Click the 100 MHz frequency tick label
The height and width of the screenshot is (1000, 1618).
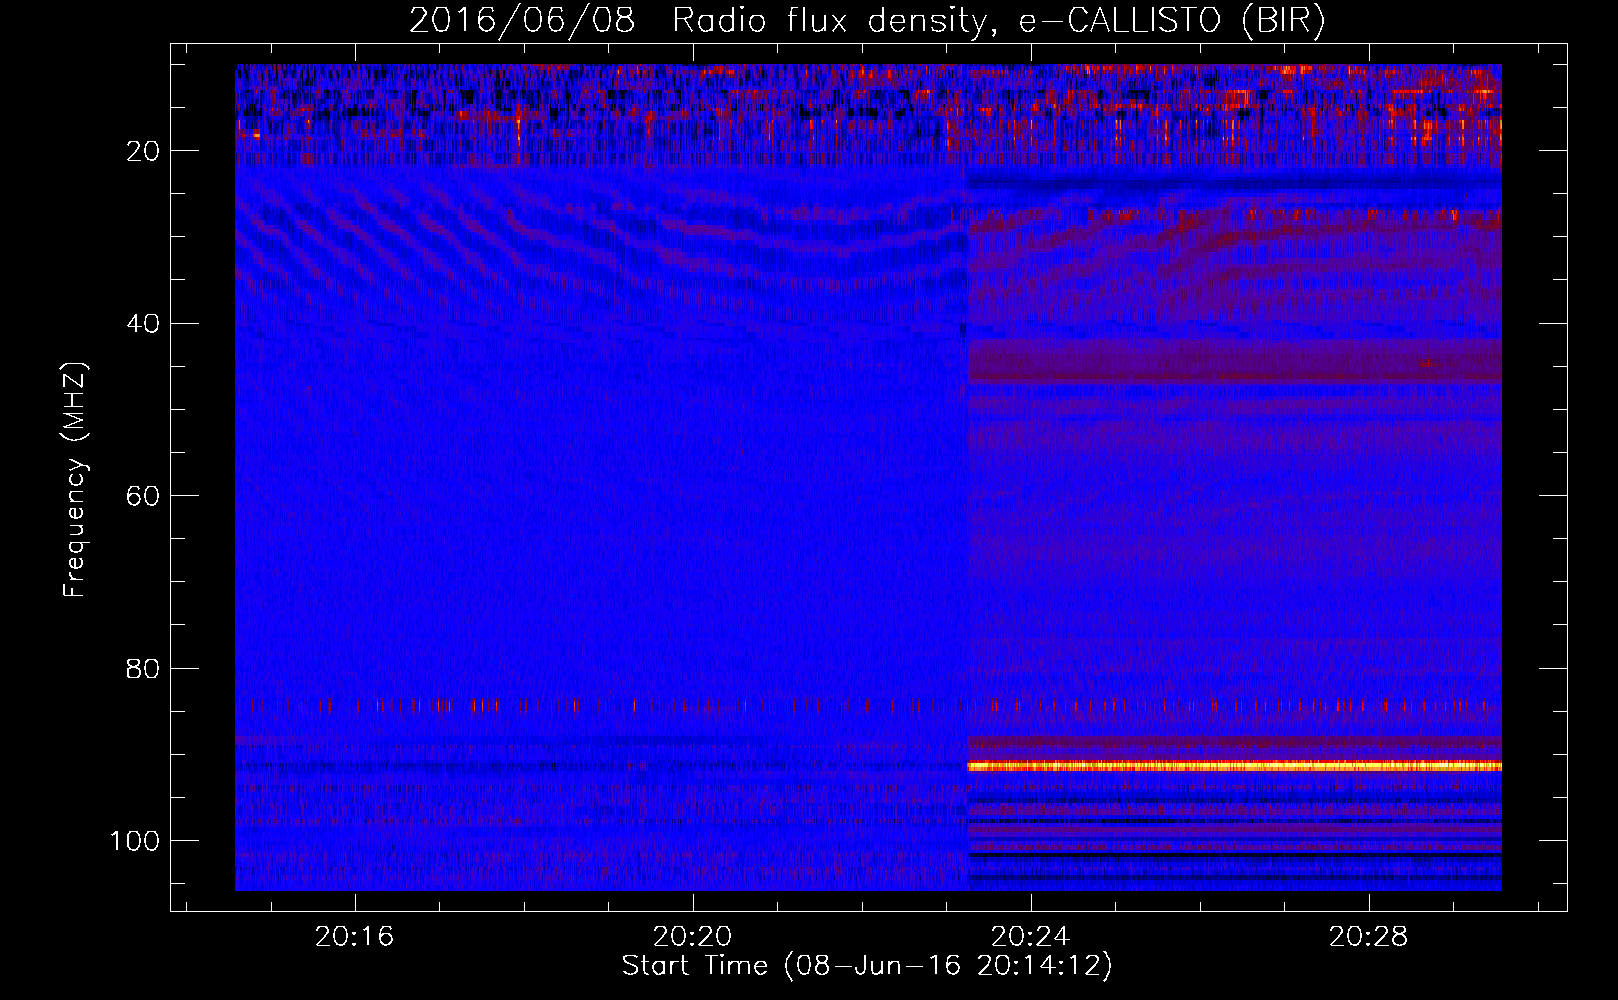coord(135,840)
